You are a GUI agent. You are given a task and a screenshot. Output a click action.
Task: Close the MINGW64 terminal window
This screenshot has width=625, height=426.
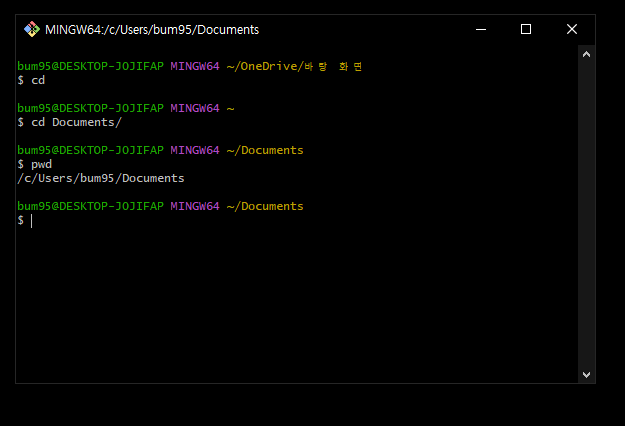[x=572, y=29]
